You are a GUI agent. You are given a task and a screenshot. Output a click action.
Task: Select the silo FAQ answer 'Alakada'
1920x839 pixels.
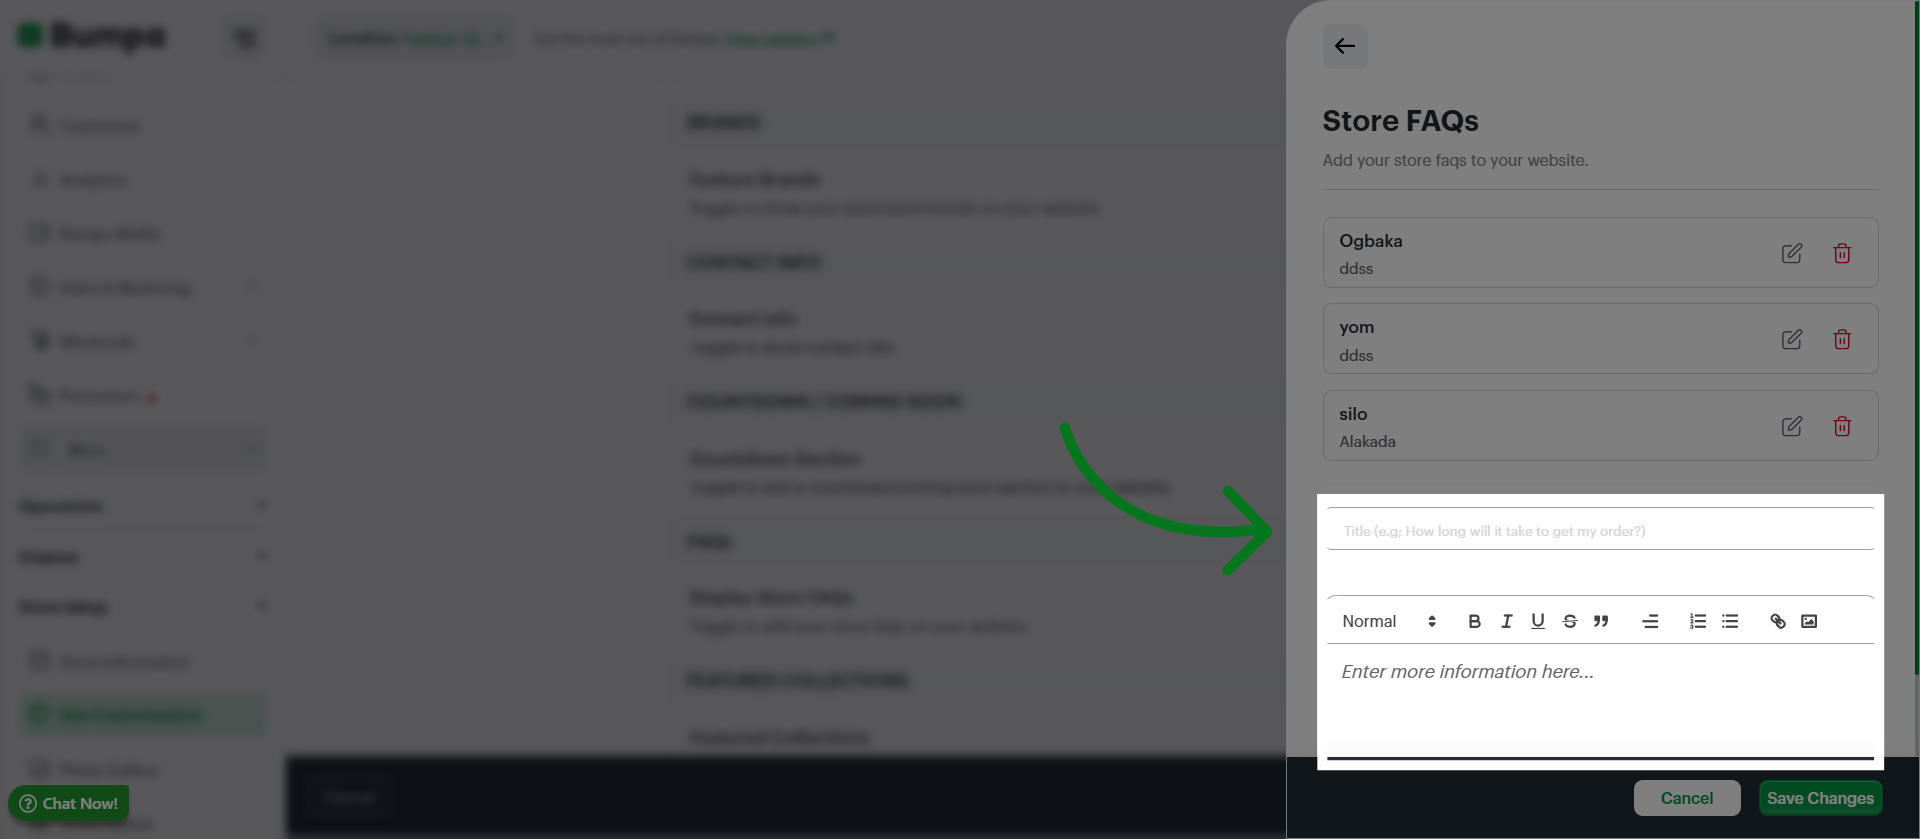[1367, 441]
